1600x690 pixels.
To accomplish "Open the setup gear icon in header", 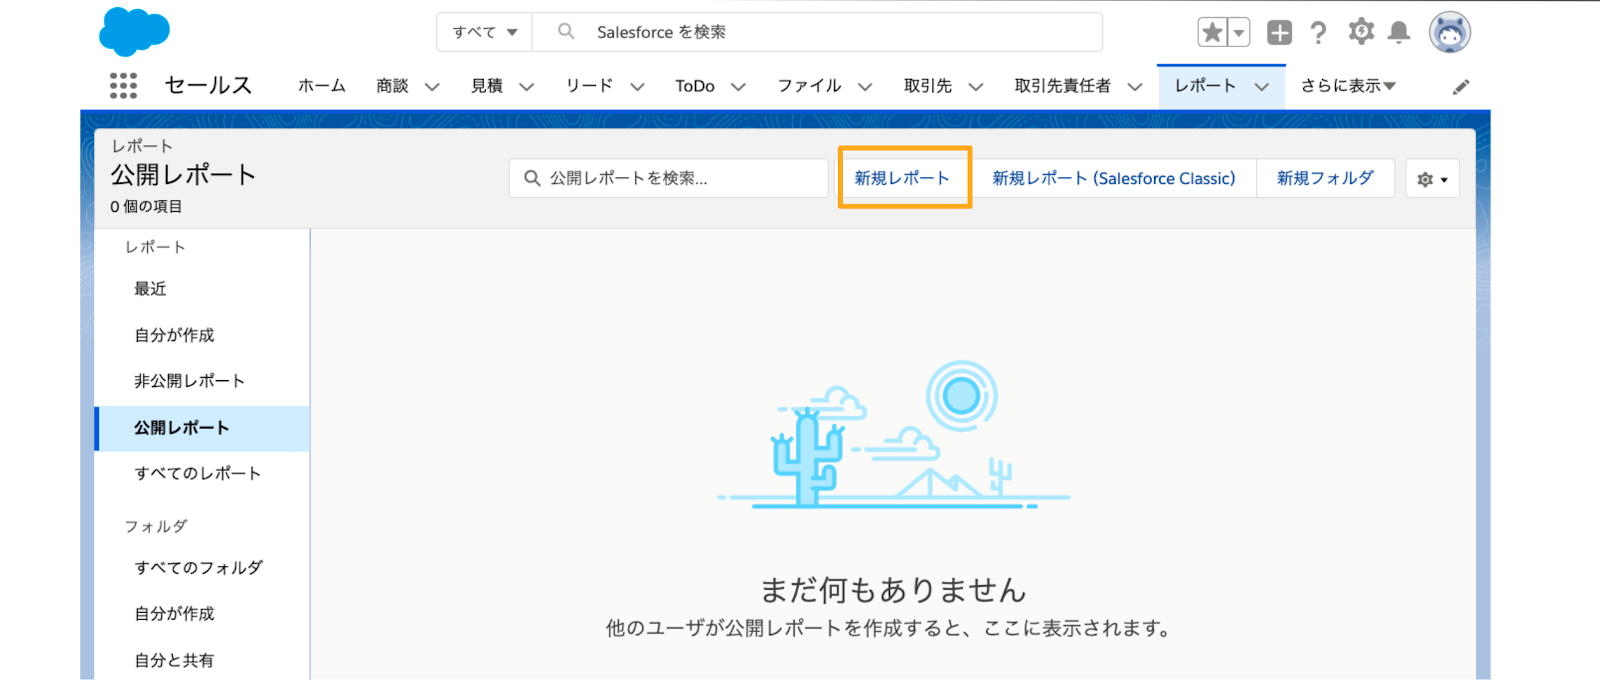I will click(1361, 32).
